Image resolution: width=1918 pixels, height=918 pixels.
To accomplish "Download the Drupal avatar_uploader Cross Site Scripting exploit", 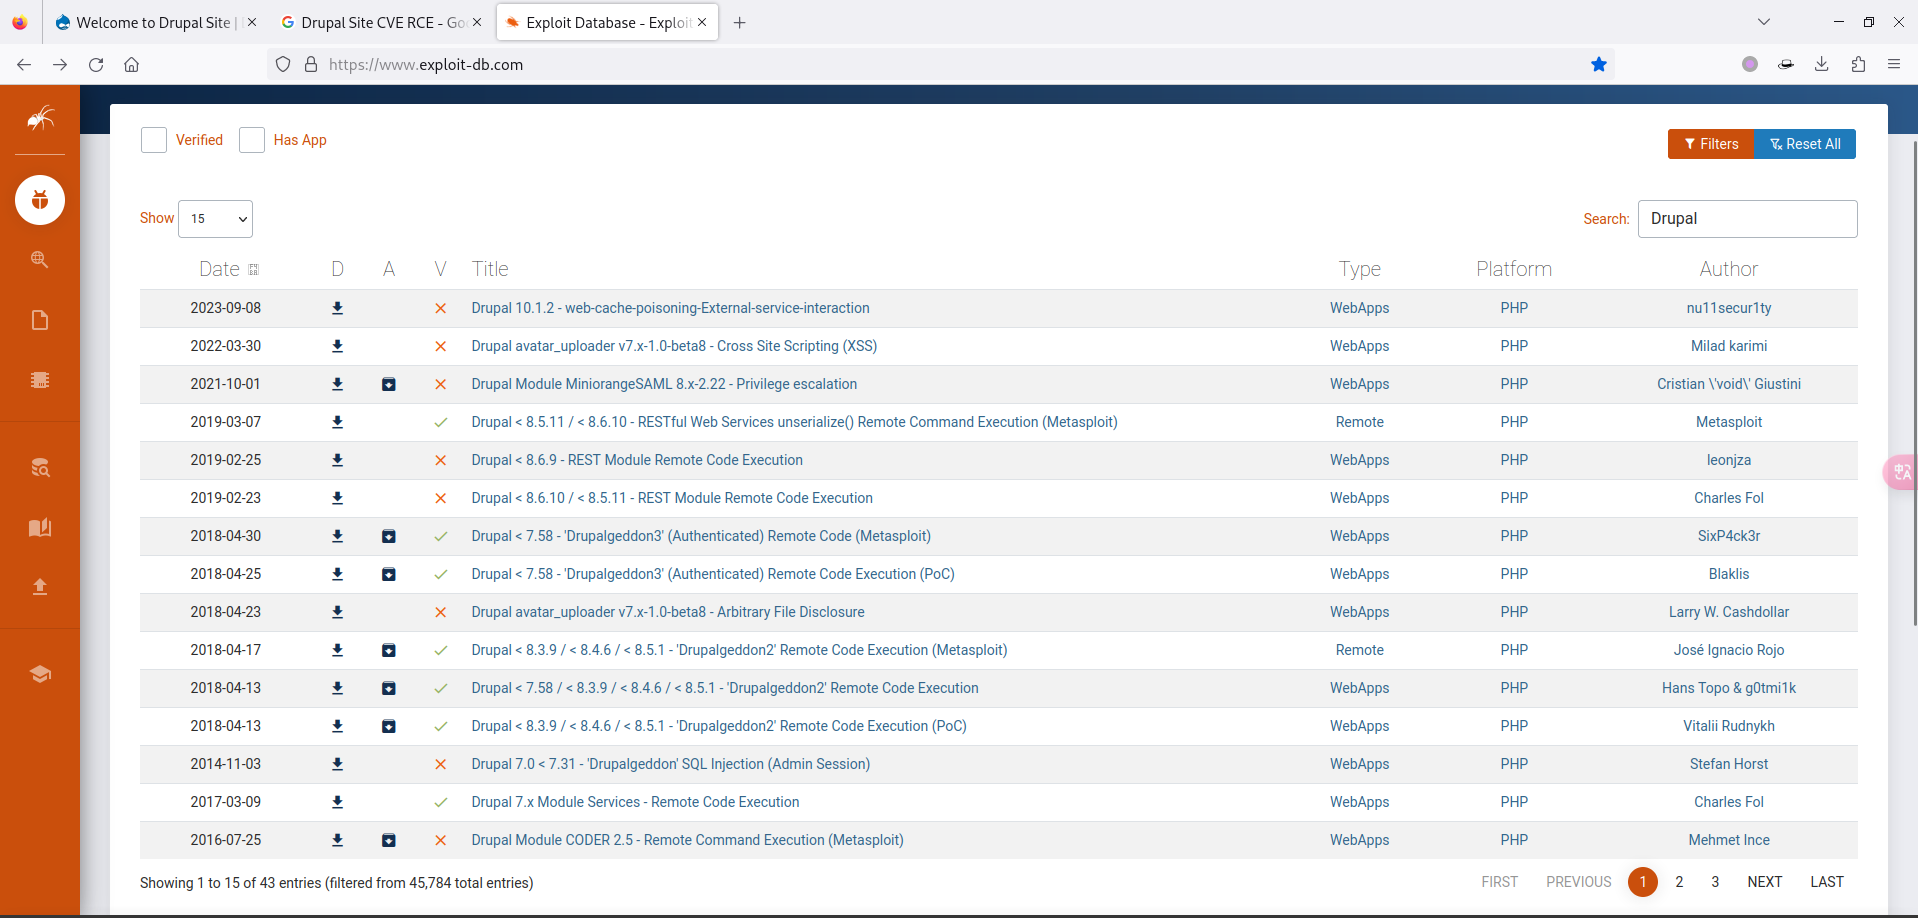I will point(338,346).
